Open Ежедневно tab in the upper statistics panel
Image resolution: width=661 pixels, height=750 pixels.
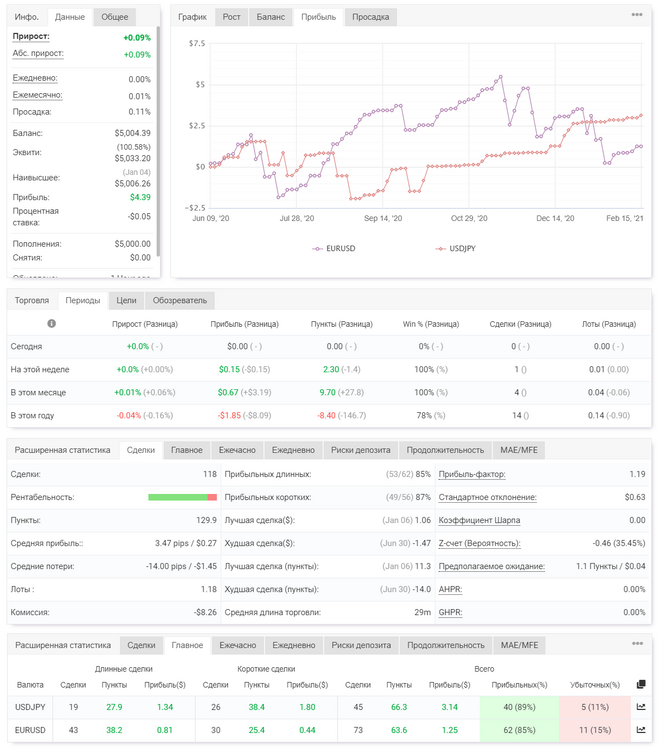pos(293,450)
